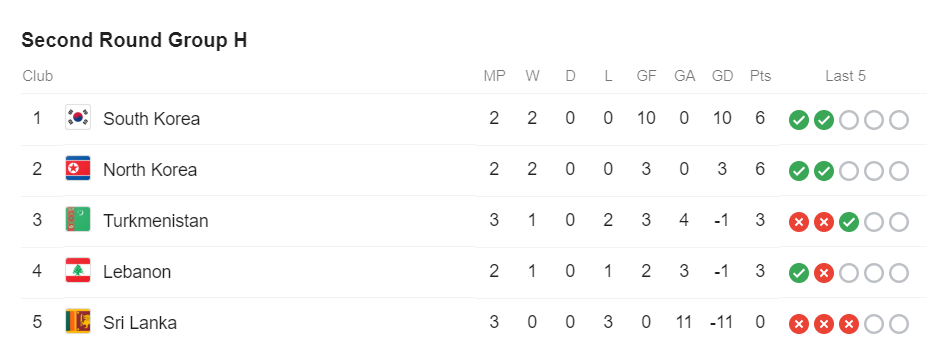Click the Sri Lanka flag icon

click(77, 323)
